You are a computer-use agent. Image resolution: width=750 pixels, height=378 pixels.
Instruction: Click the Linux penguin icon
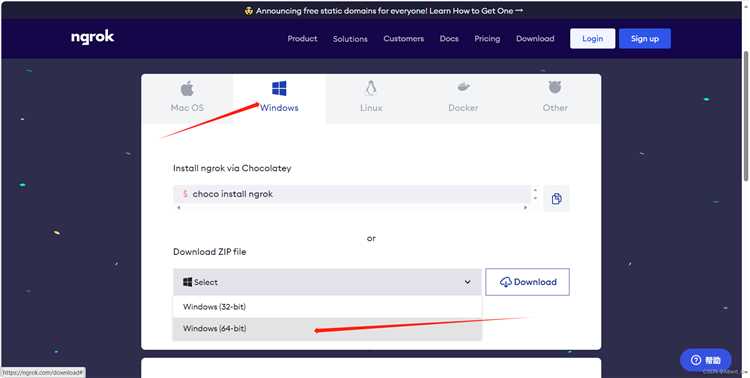pos(371,89)
